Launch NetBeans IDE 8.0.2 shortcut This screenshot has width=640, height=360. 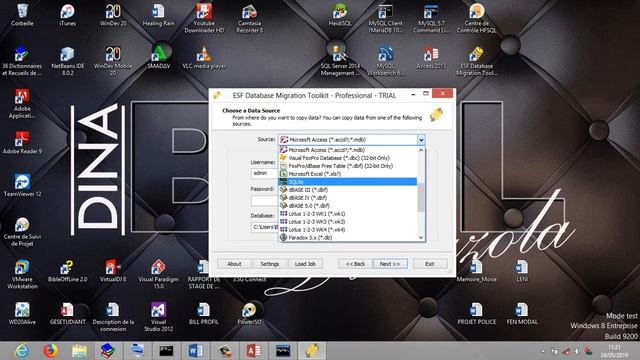point(68,60)
